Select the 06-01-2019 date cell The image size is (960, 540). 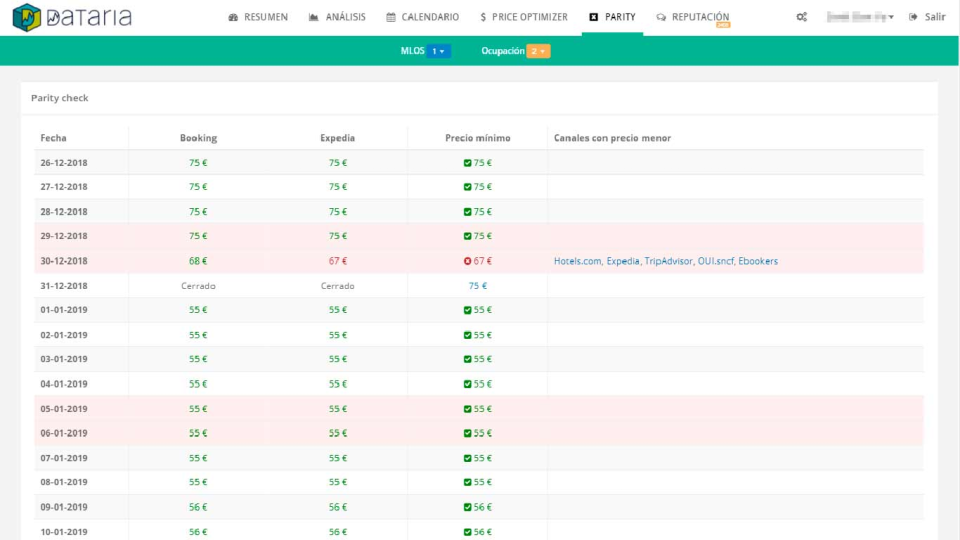pyautogui.click(x=64, y=433)
